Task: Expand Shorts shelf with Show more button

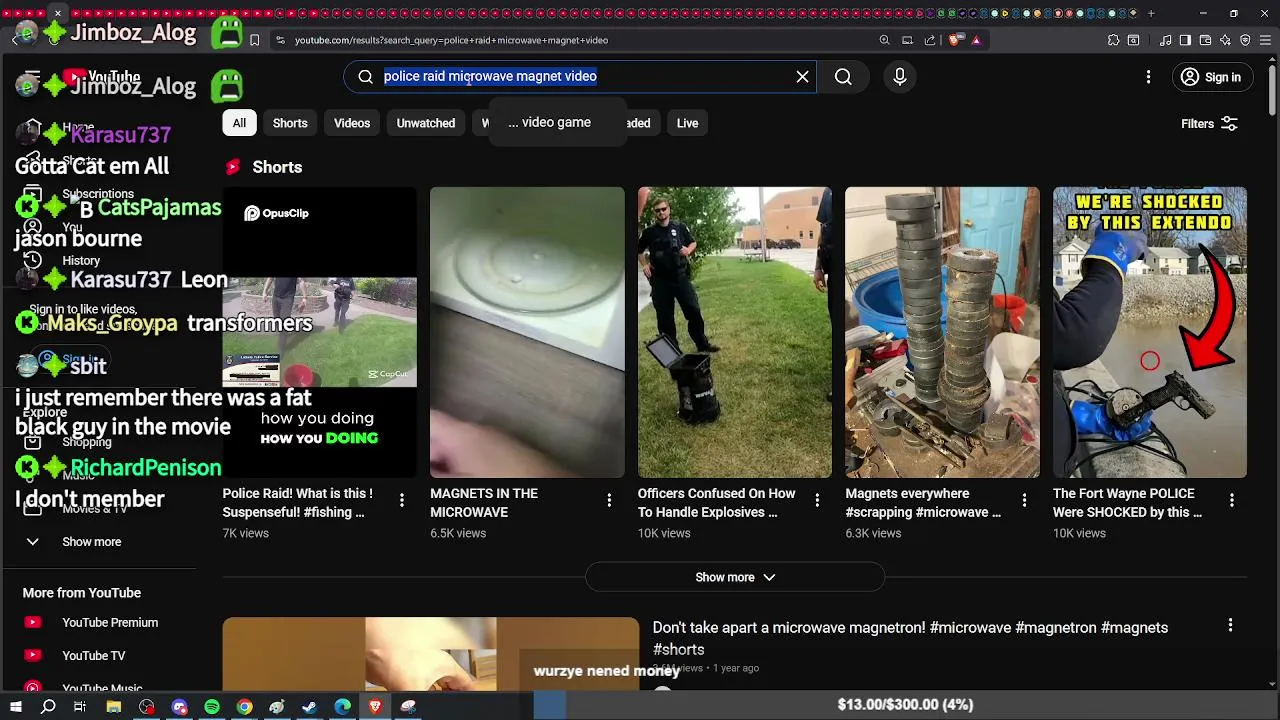Action: click(735, 577)
